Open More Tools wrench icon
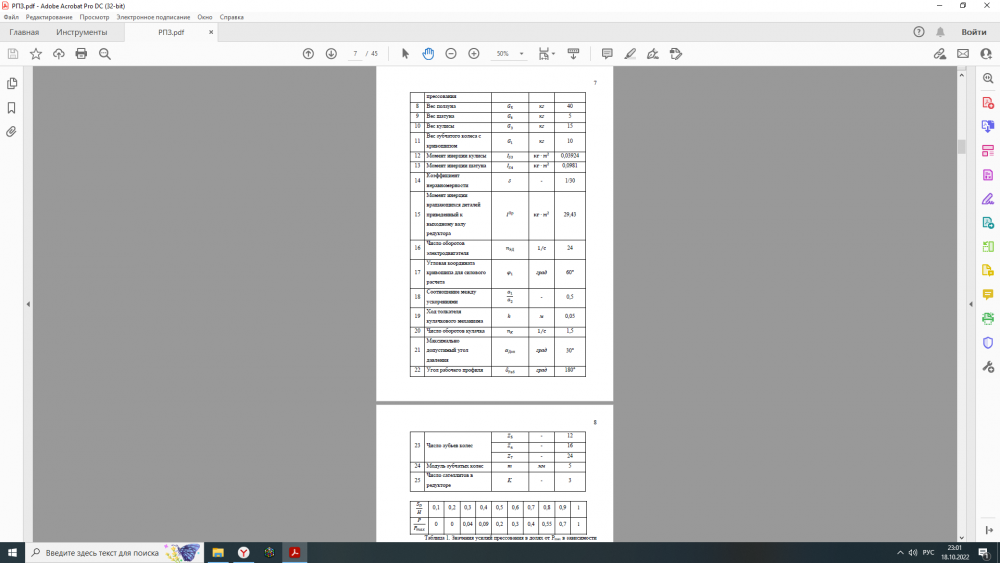The image size is (1000, 563). (x=988, y=367)
